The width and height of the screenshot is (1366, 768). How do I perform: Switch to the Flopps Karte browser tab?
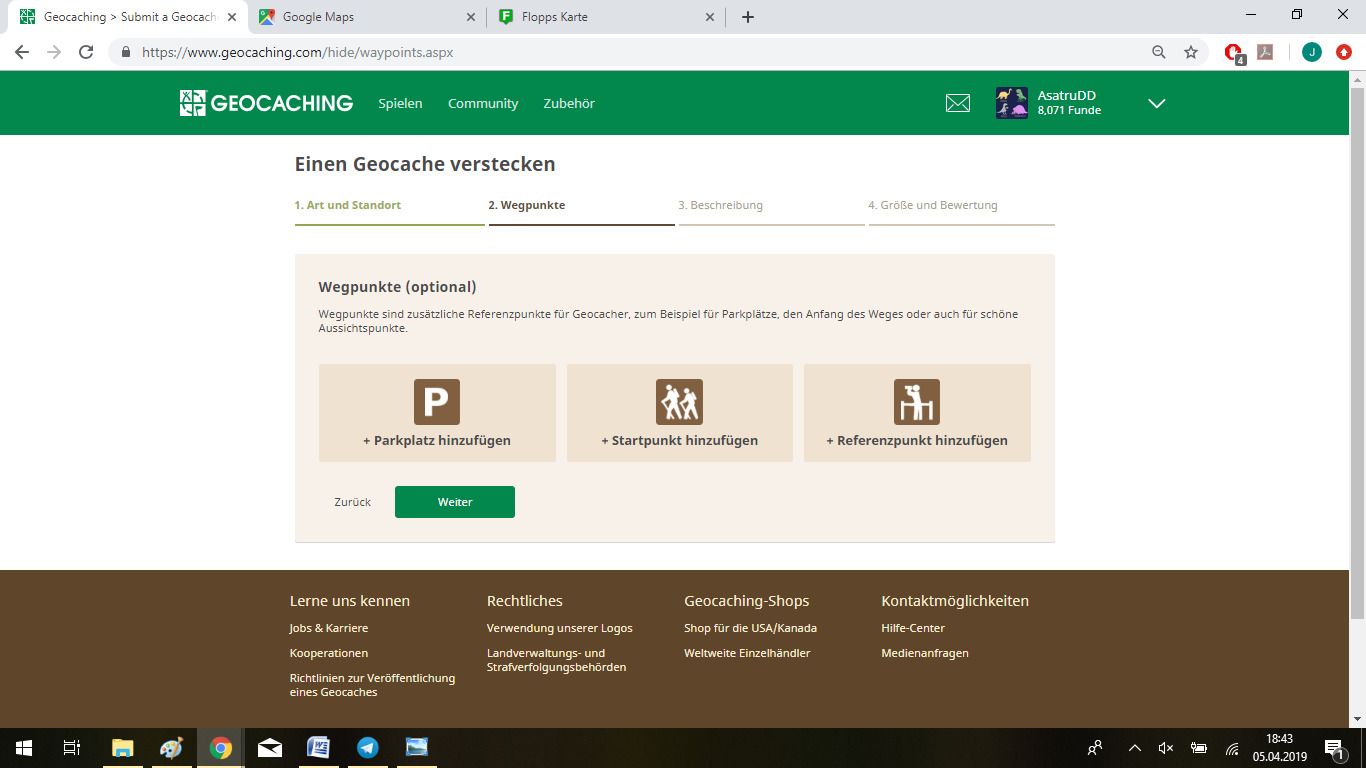(x=607, y=17)
